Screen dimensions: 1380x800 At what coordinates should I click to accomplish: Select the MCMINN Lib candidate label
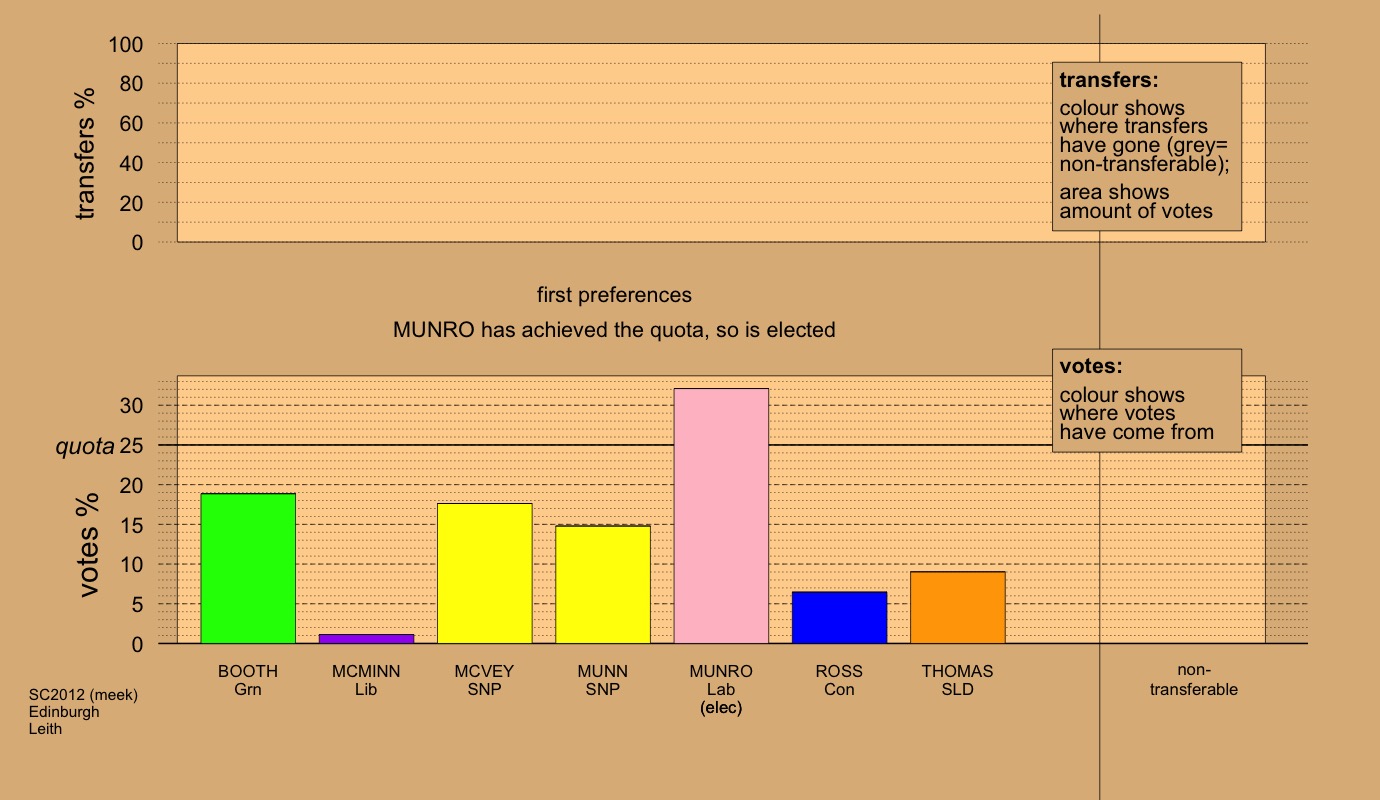[x=366, y=680]
